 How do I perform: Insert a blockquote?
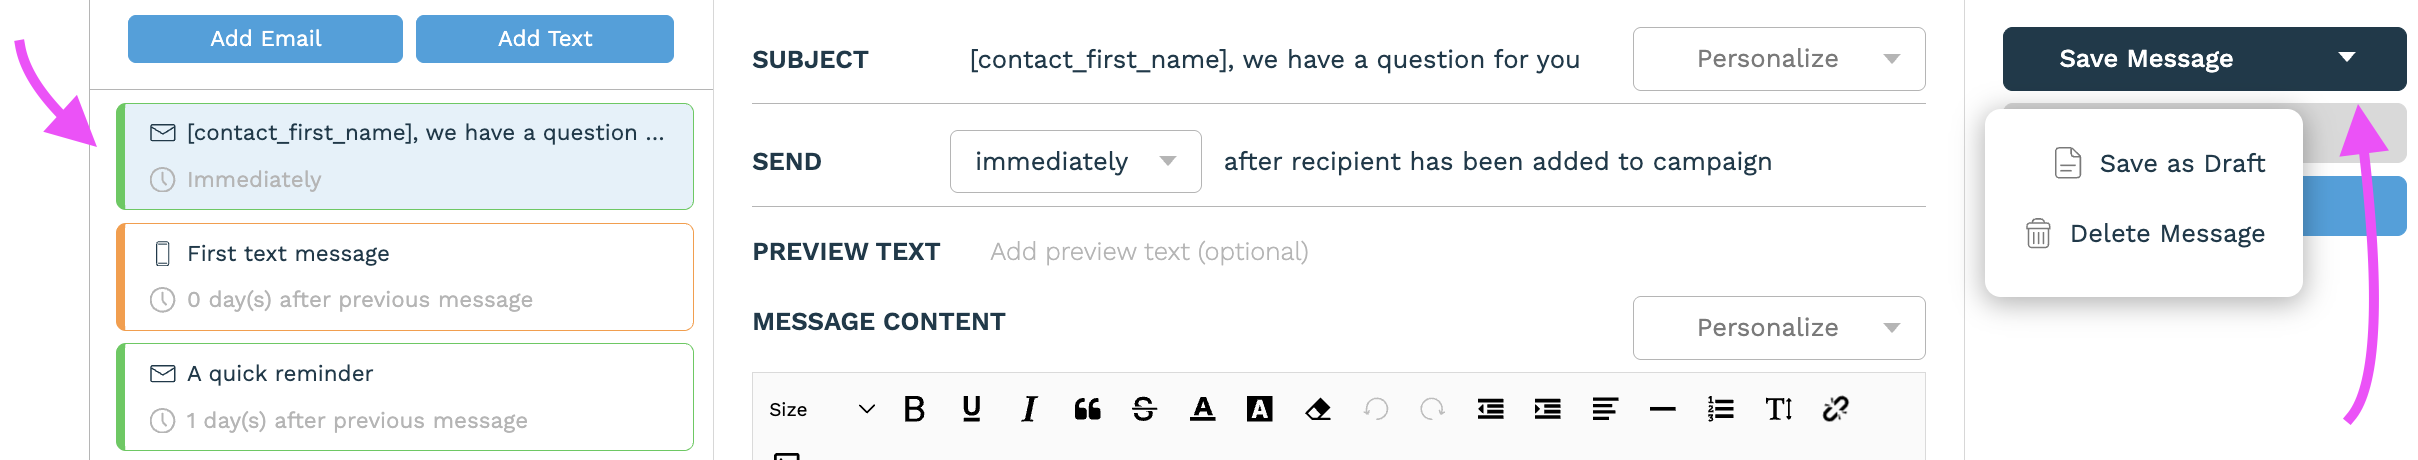tap(1087, 409)
